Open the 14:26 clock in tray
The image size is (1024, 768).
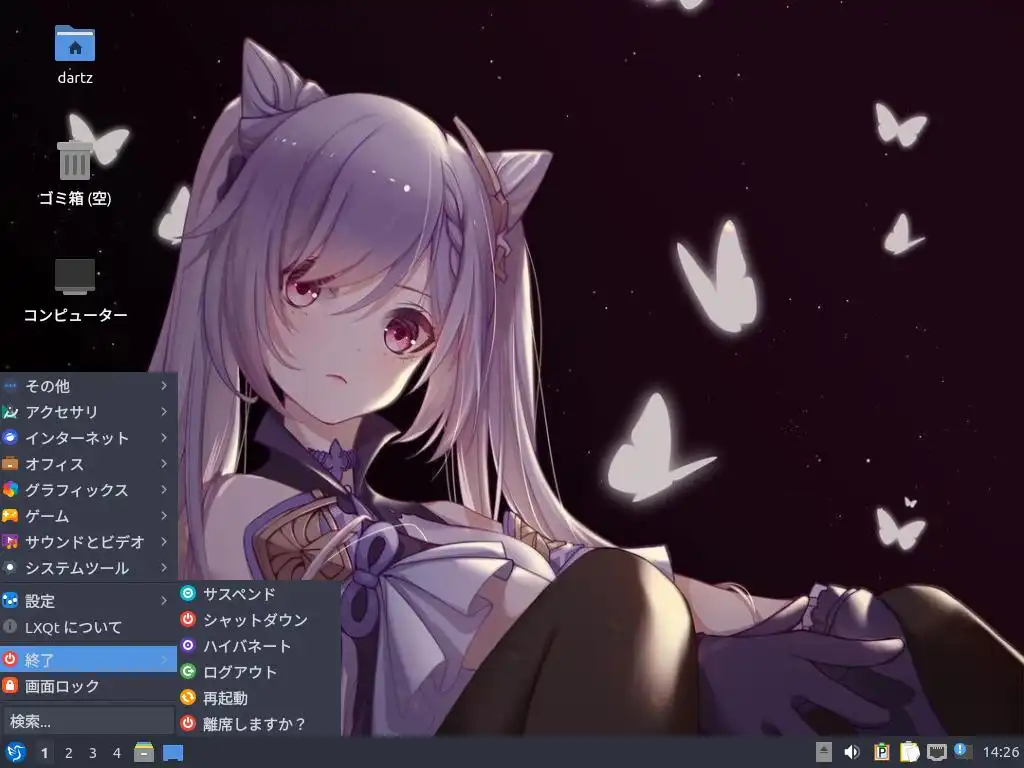coord(1000,752)
